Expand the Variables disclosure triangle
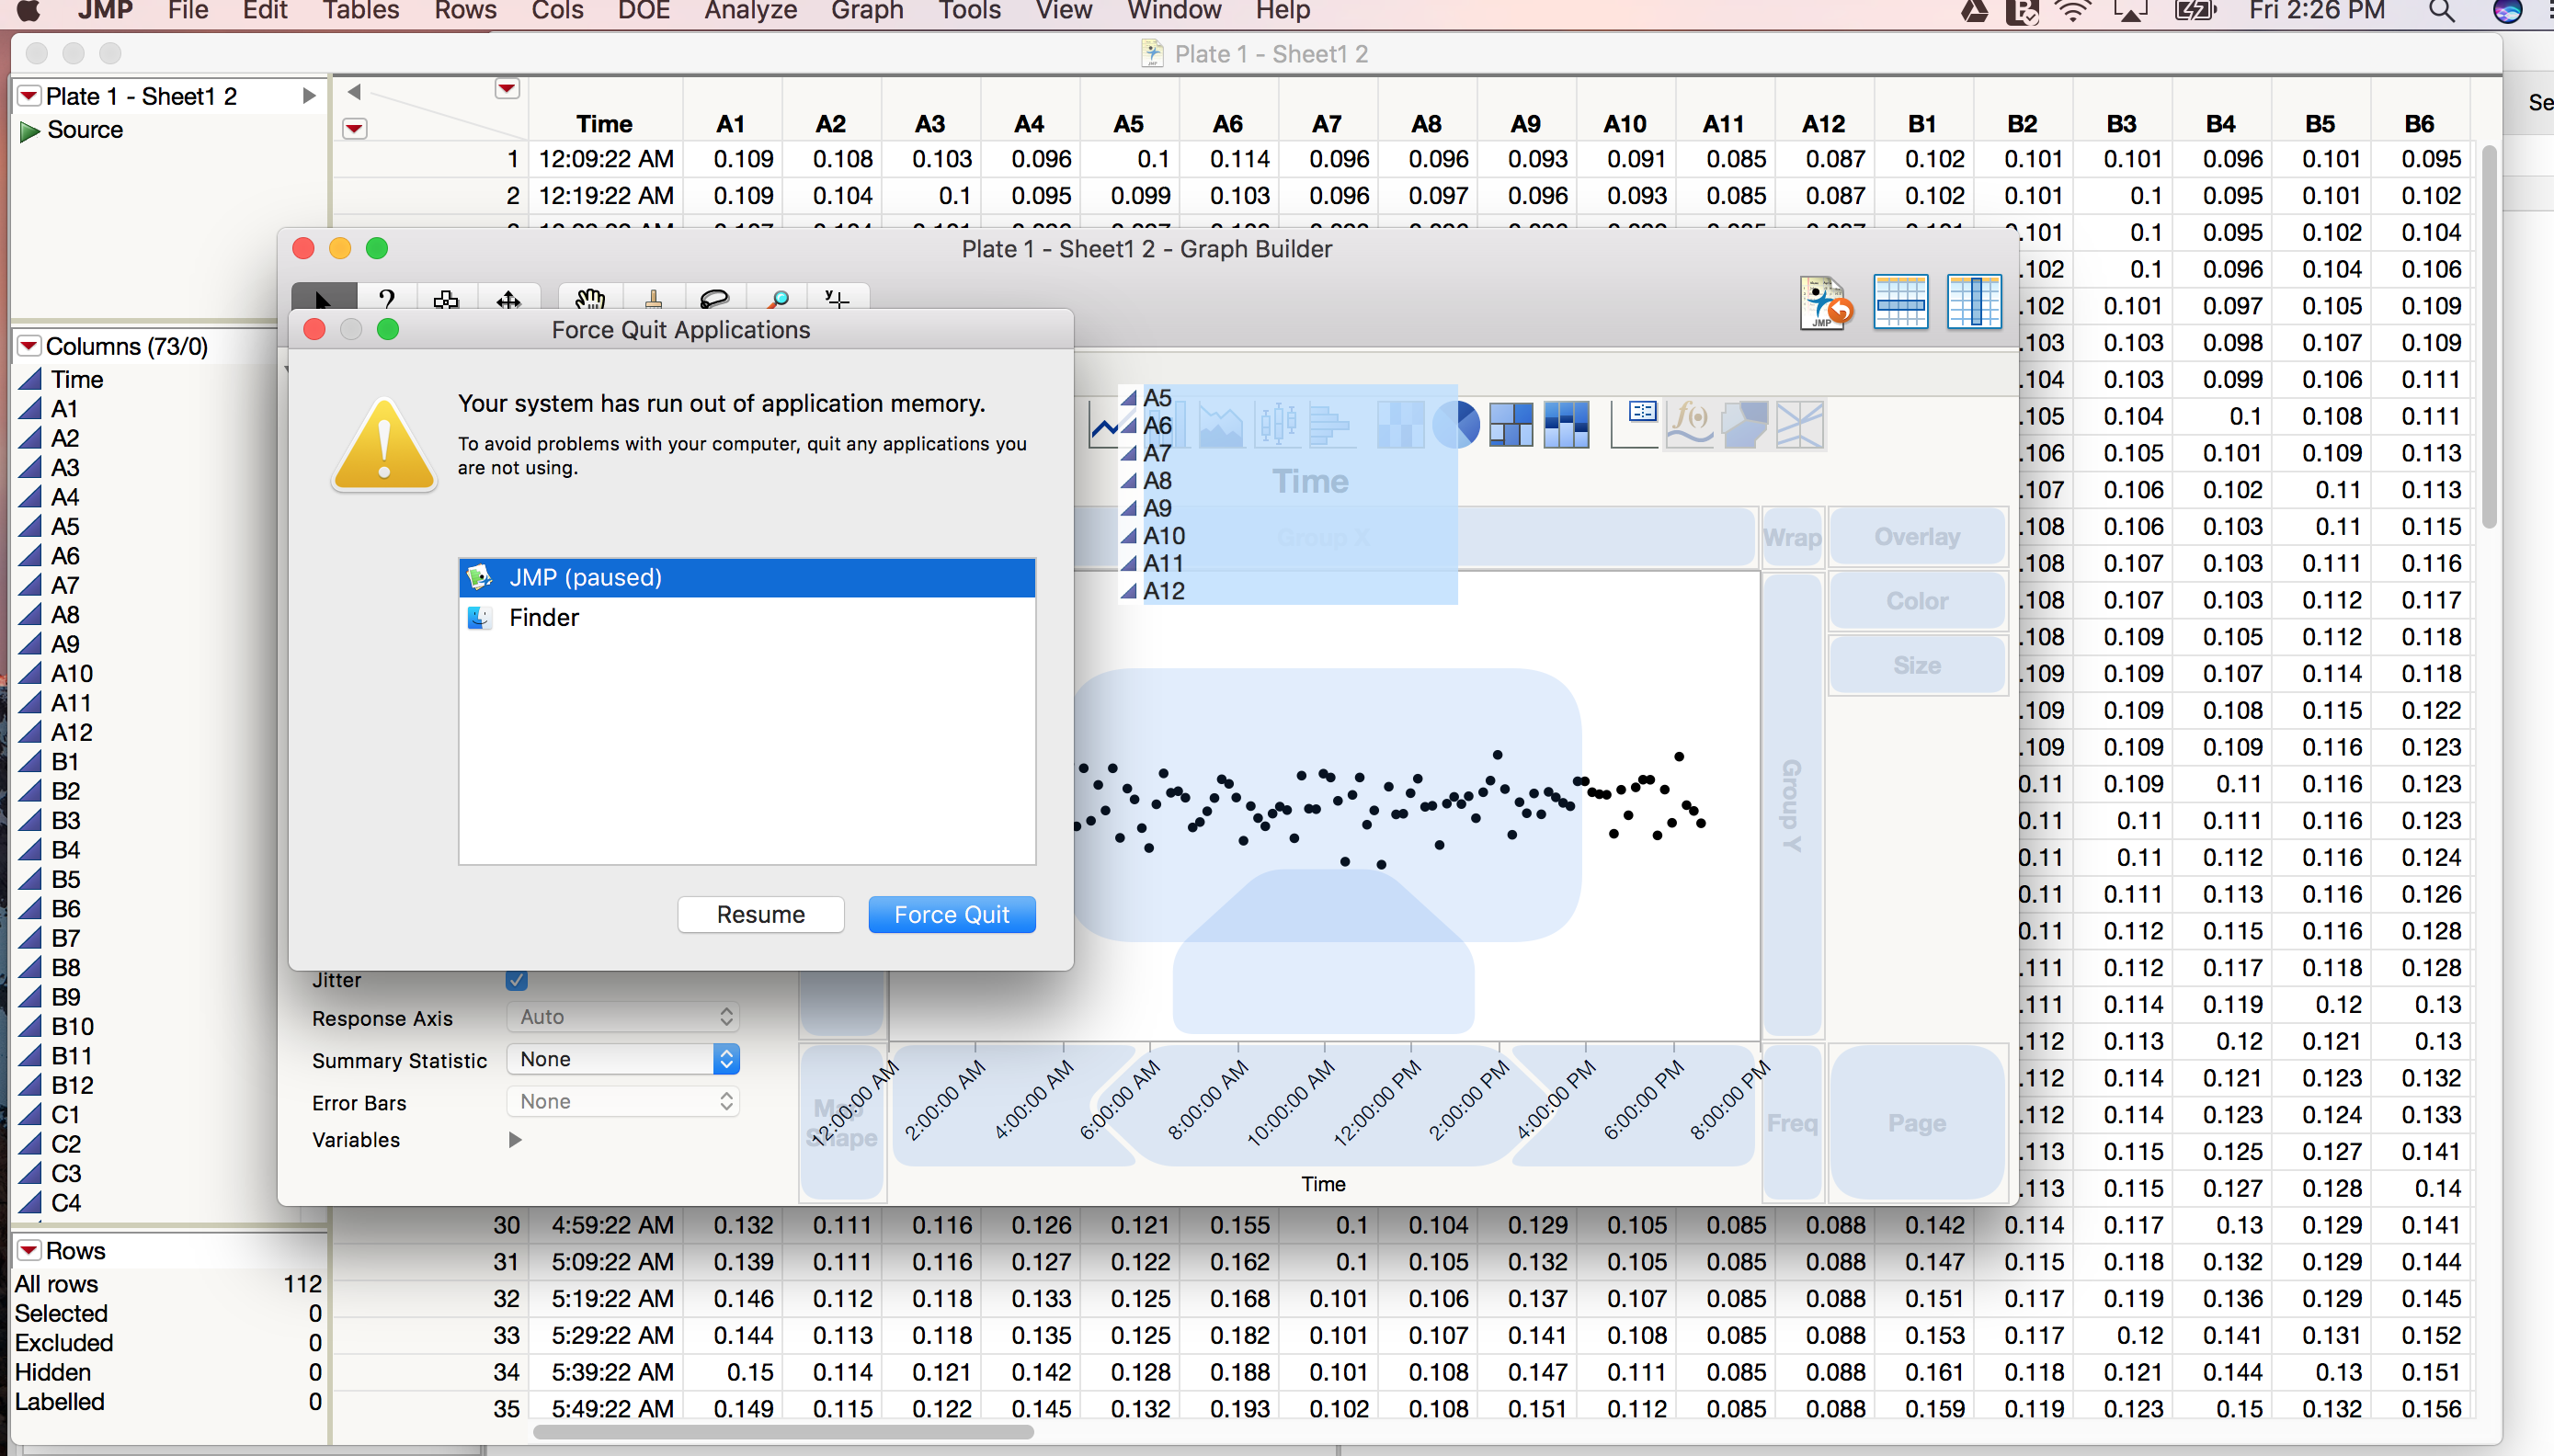2554x1456 pixels. pos(515,1140)
